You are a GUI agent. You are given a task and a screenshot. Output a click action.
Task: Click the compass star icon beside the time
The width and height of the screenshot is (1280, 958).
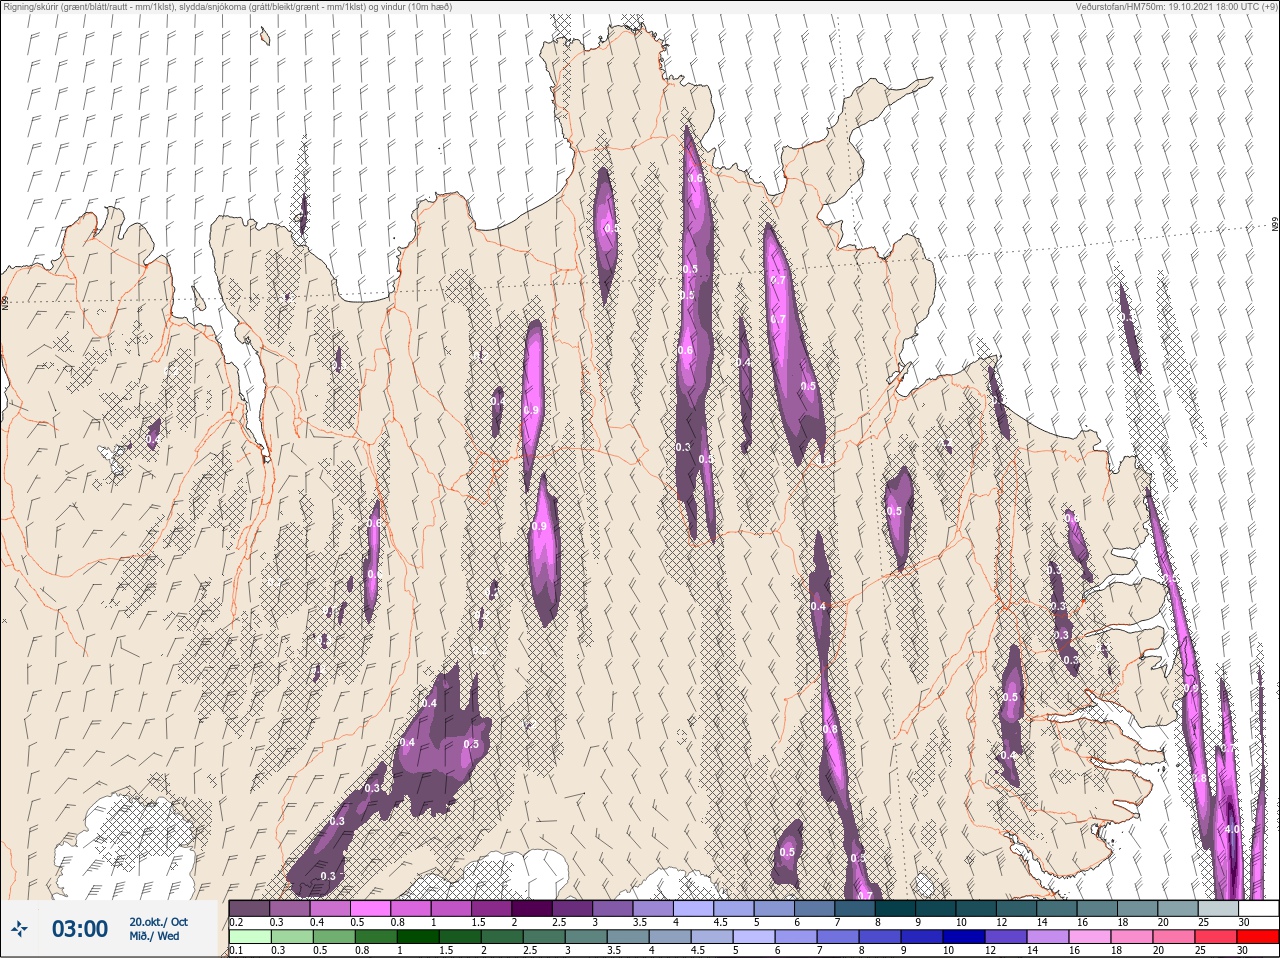pos(19,929)
